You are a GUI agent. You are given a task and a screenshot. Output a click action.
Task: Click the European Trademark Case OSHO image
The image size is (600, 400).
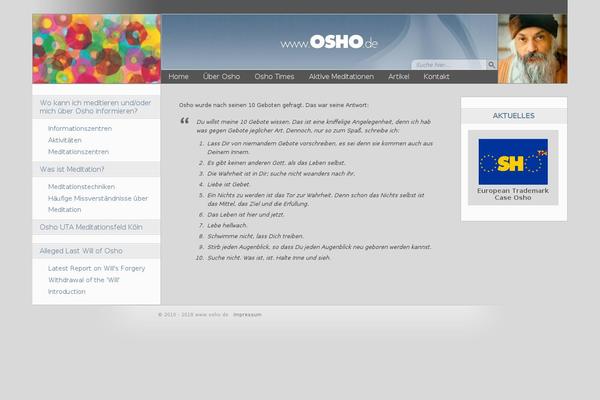513,162
